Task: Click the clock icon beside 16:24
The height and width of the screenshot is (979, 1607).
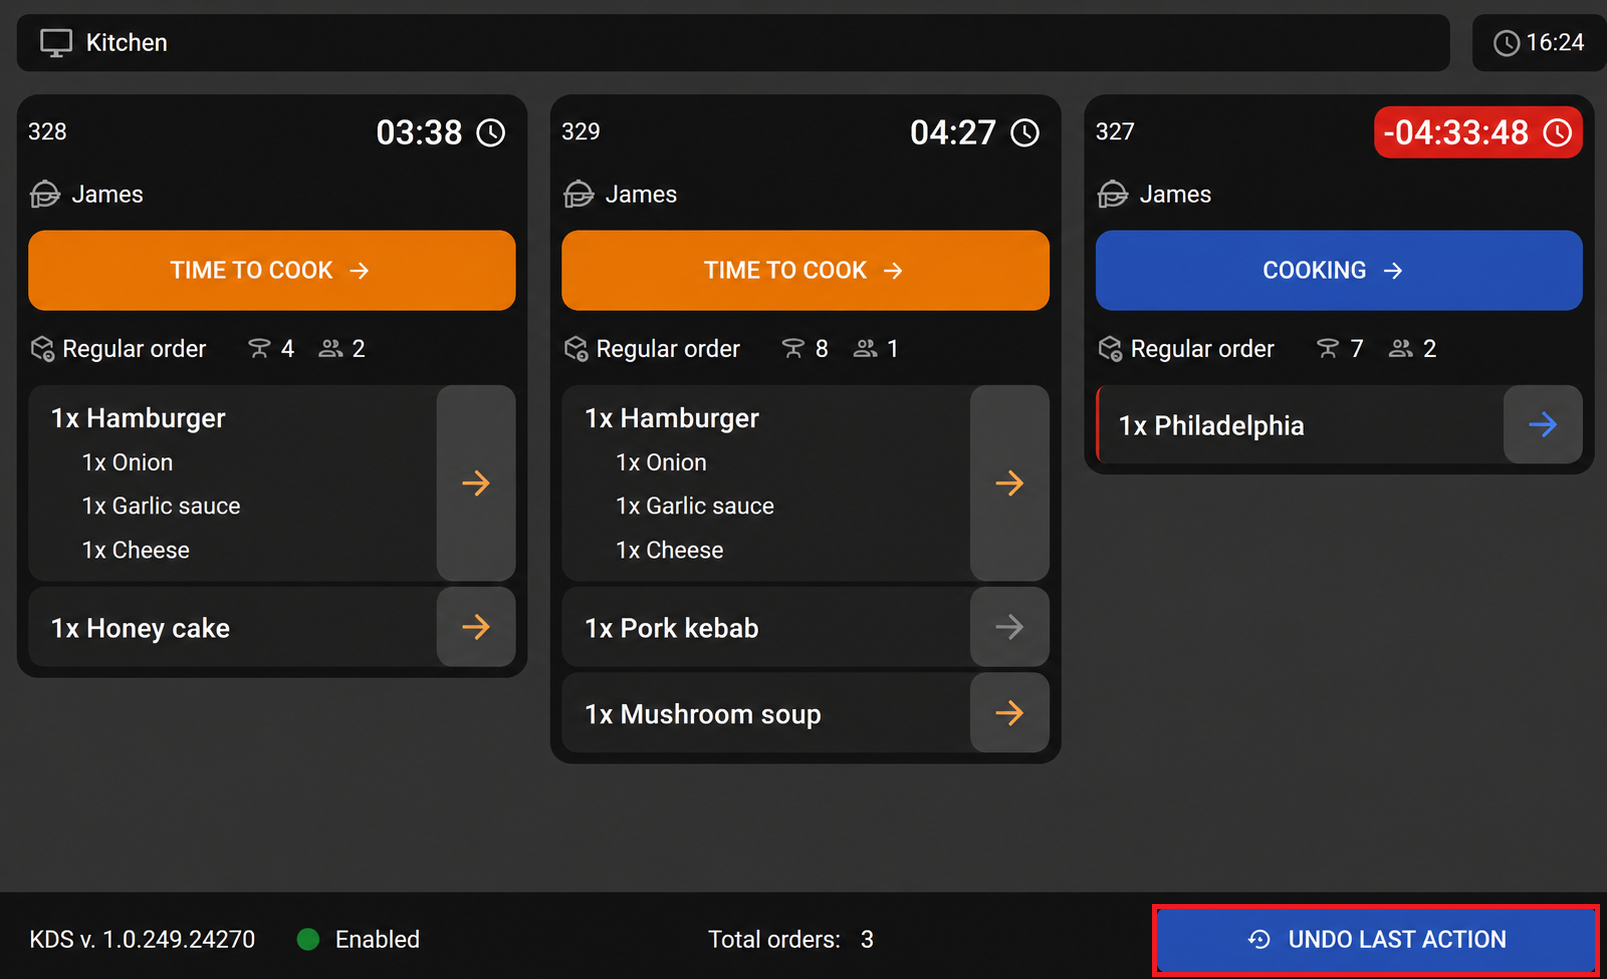Action: point(1506,43)
